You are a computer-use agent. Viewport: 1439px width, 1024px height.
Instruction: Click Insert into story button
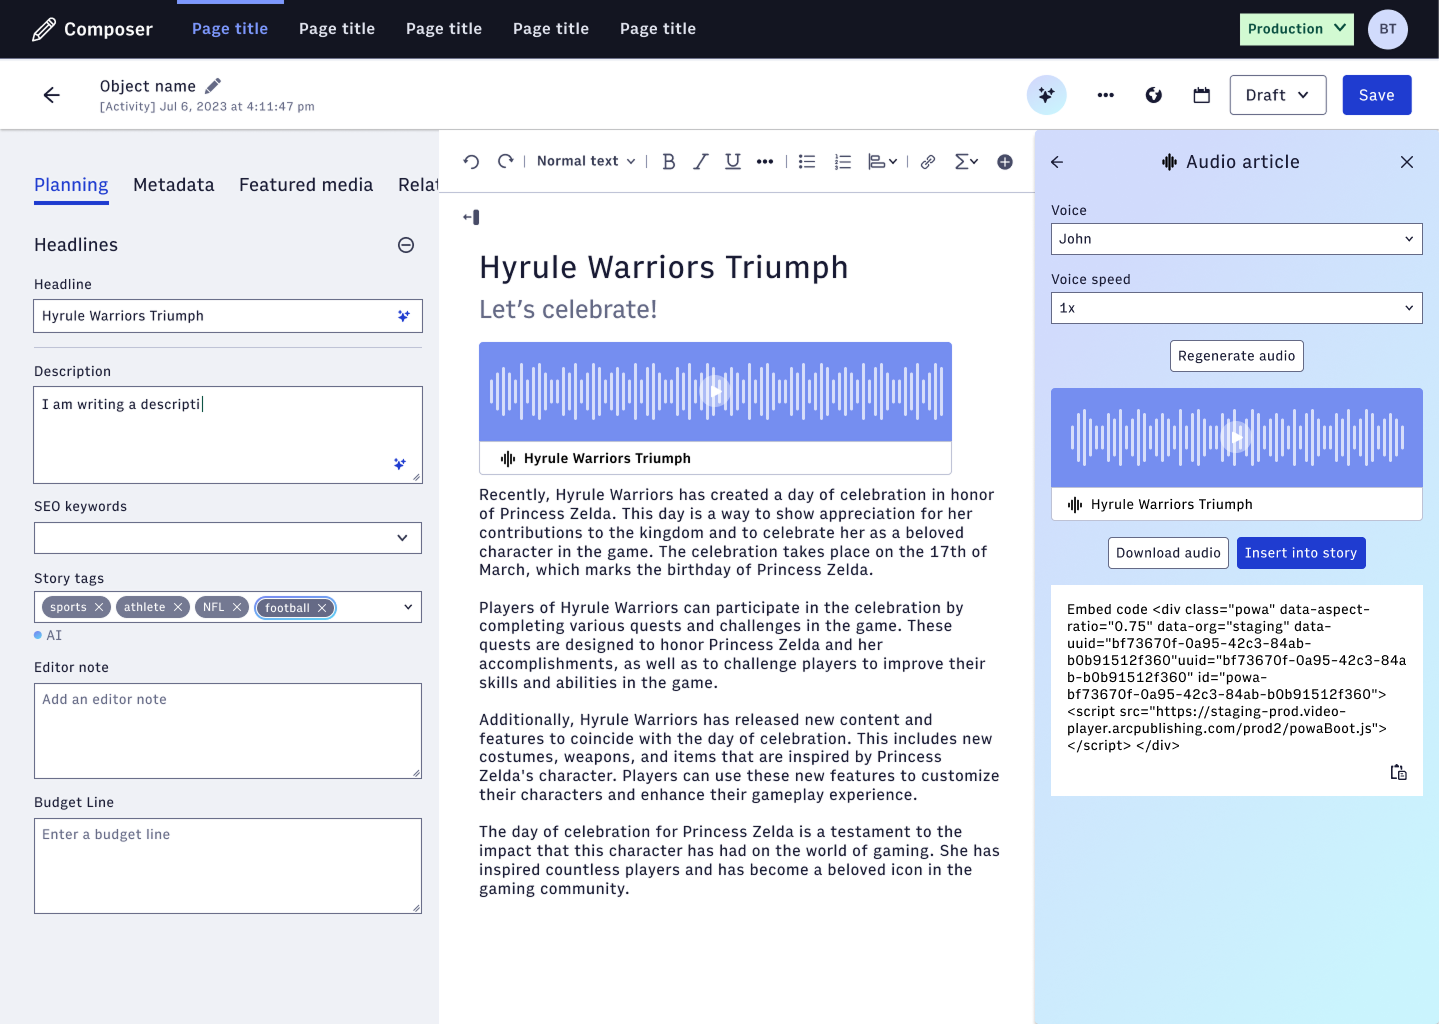tap(1301, 553)
